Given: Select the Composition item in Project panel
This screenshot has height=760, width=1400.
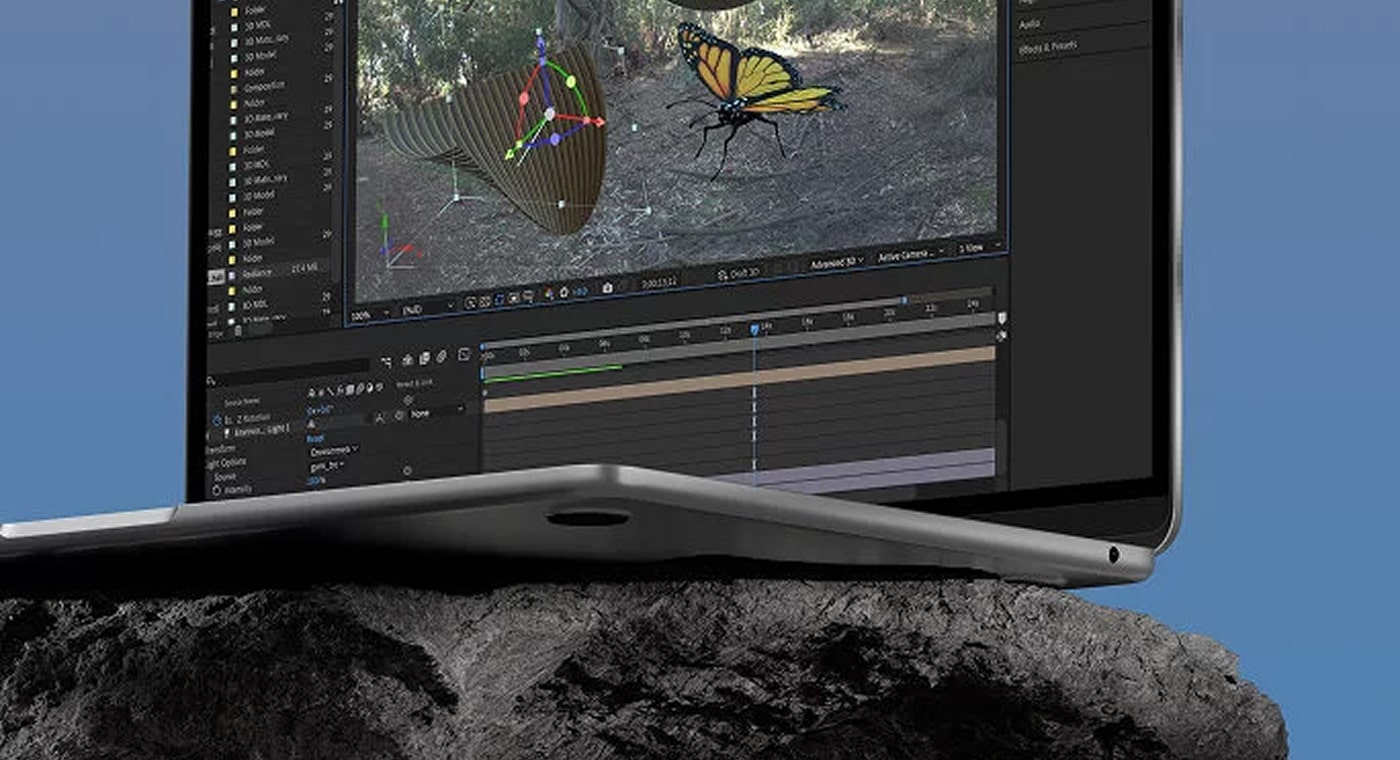Looking at the screenshot, I should (x=264, y=86).
